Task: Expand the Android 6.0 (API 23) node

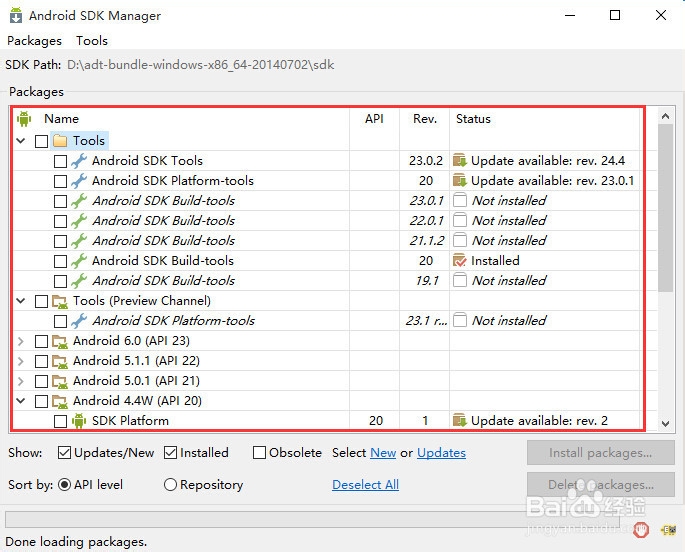Action: (x=21, y=341)
